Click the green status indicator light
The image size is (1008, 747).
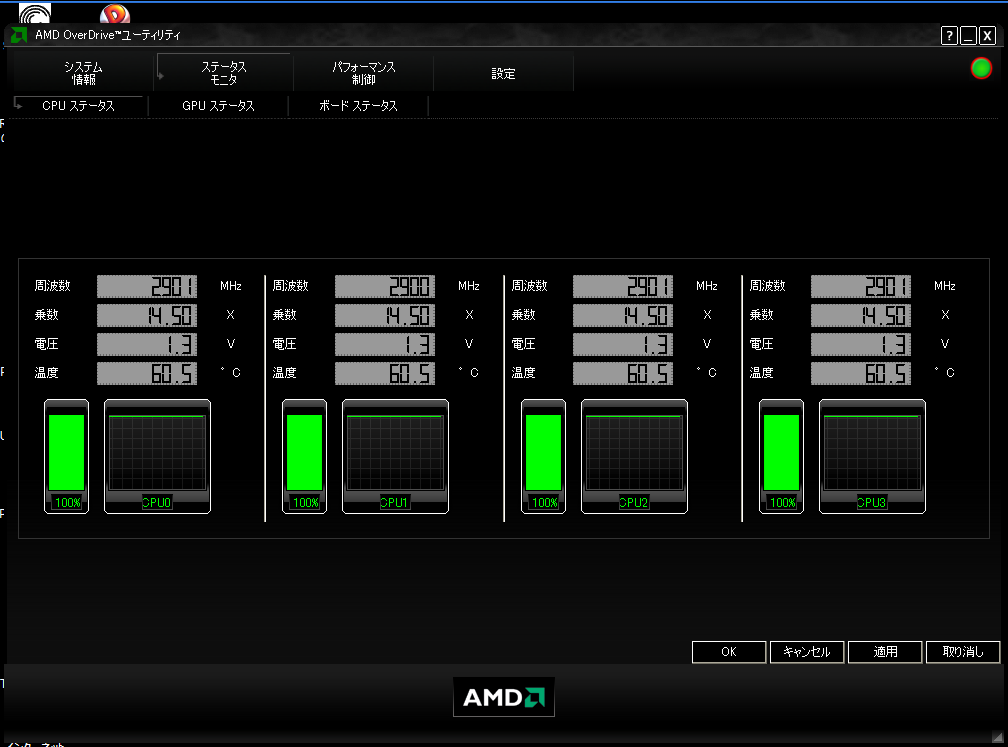[x=981, y=69]
